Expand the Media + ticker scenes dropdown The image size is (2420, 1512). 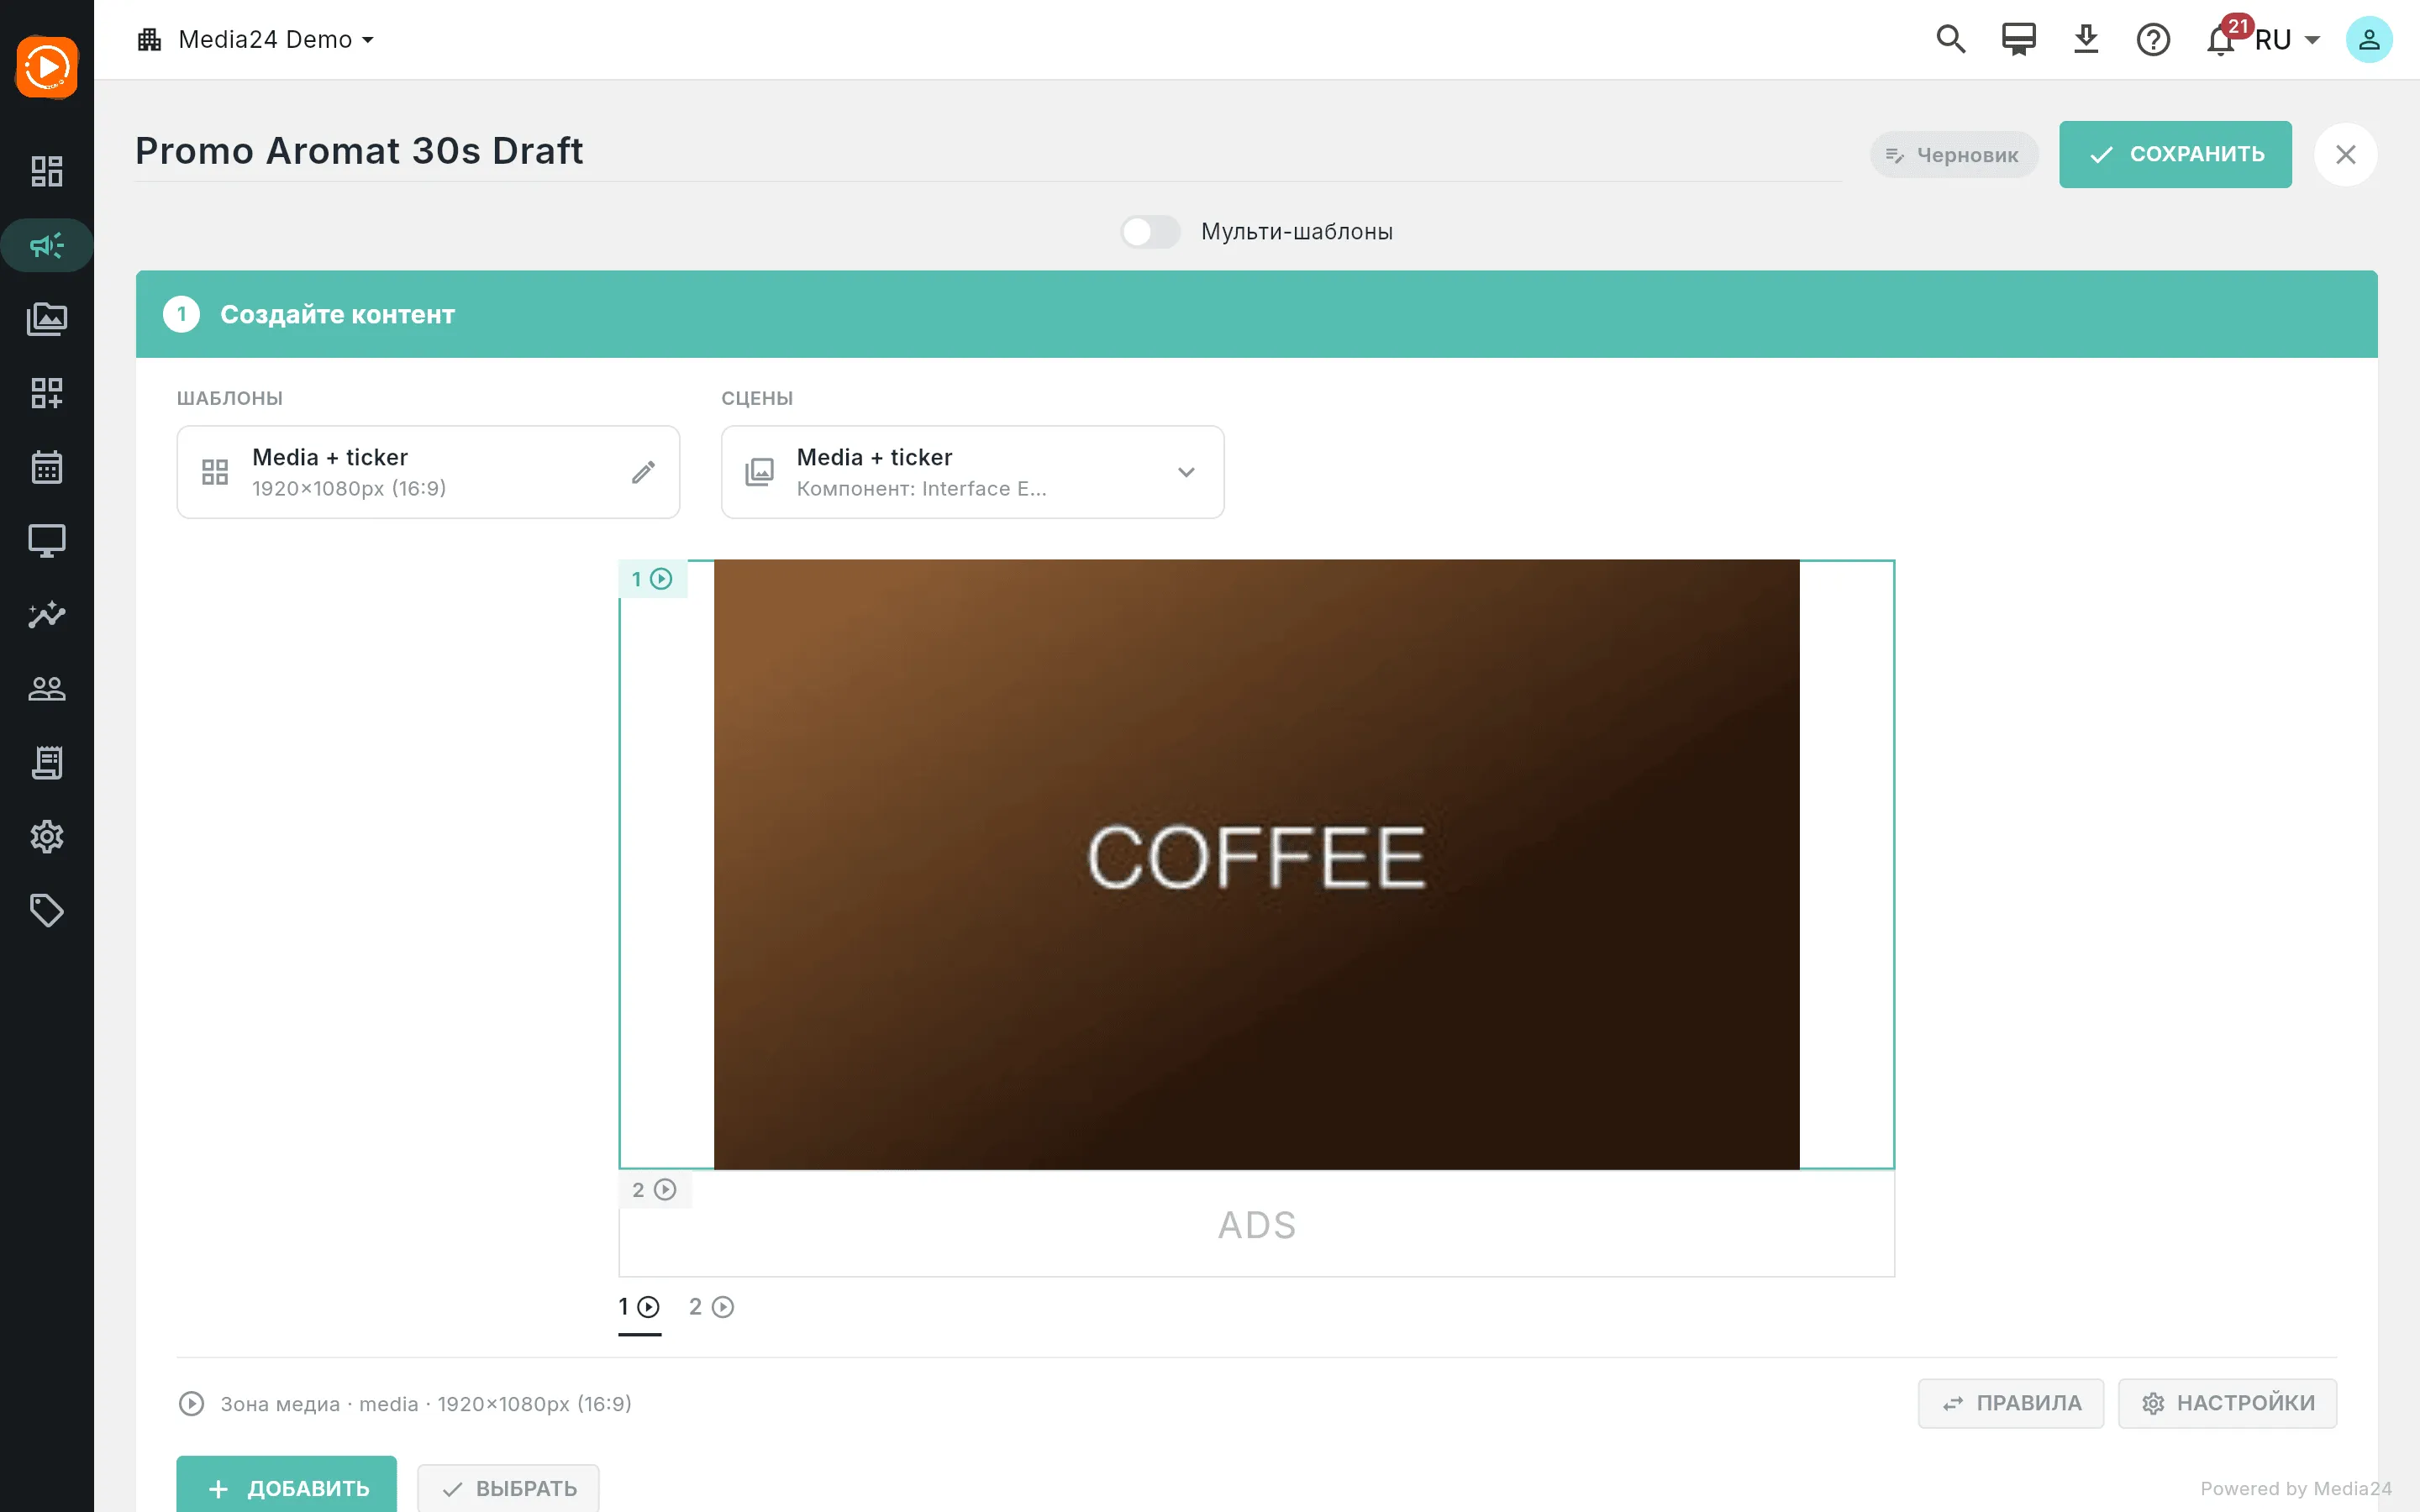972,472
